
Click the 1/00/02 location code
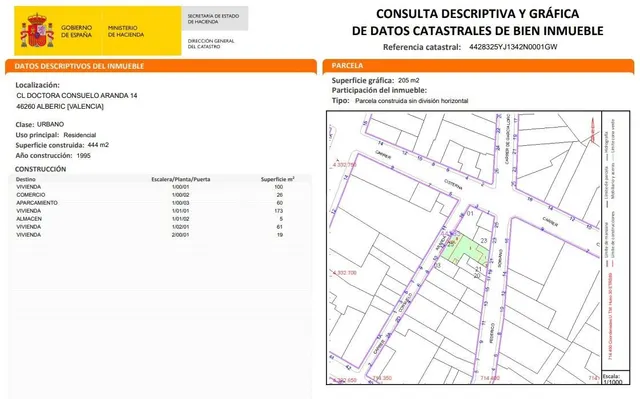pos(180,195)
